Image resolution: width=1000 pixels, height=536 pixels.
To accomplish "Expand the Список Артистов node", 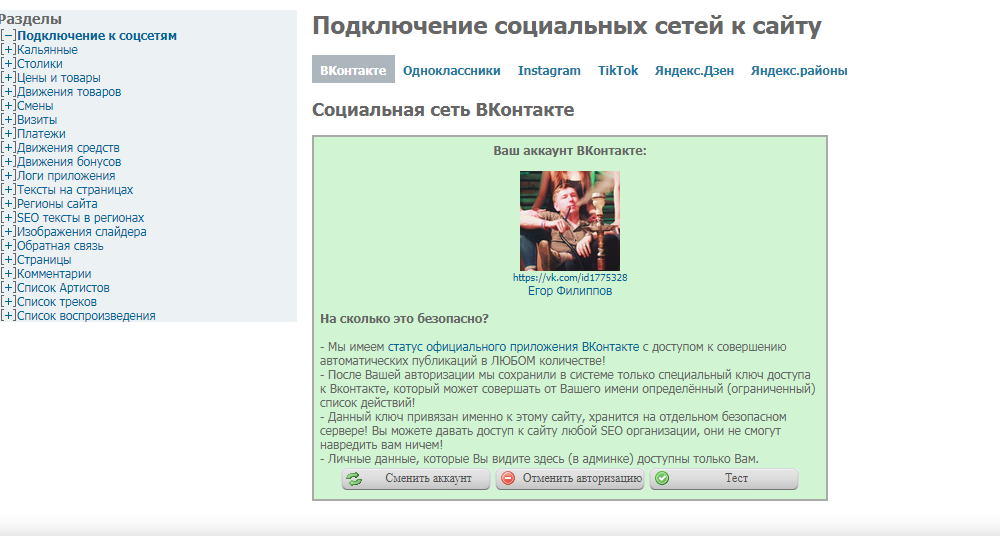I will click(x=8, y=288).
